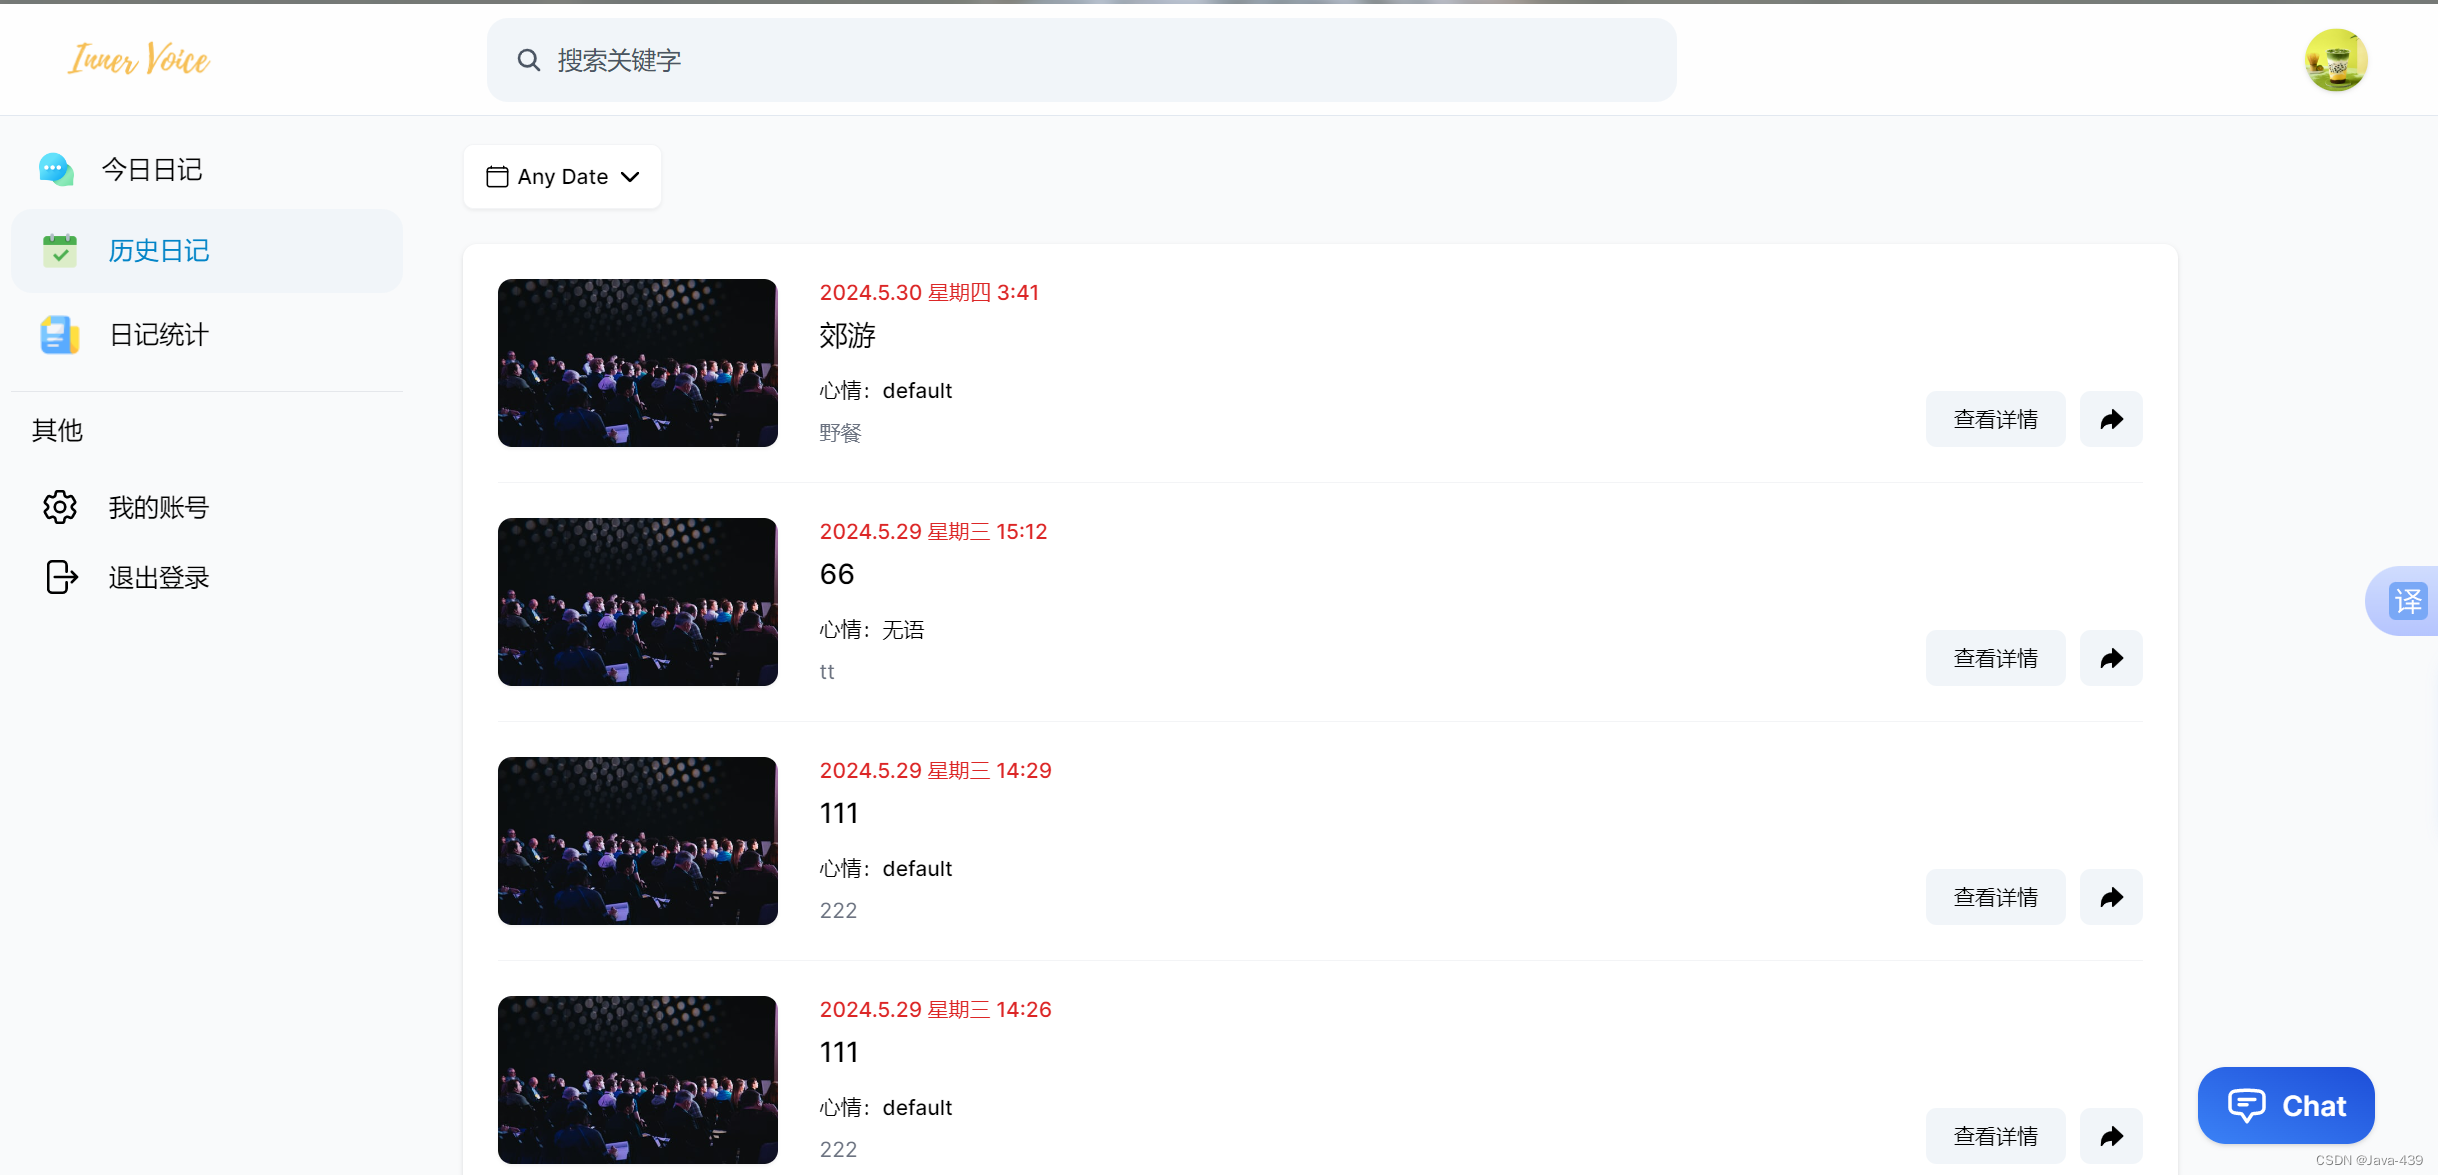The image size is (2438, 1175).
Task: Open the Chat support button
Action: coord(2286,1105)
